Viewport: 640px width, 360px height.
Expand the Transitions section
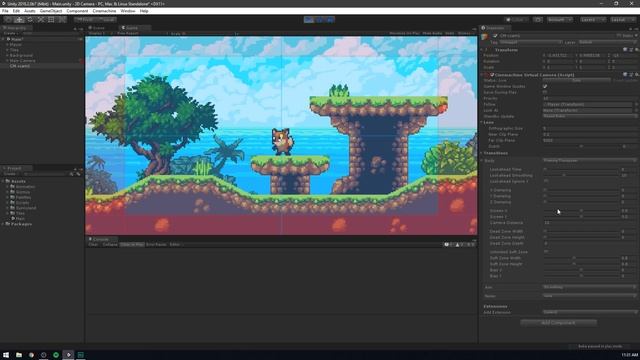482,153
